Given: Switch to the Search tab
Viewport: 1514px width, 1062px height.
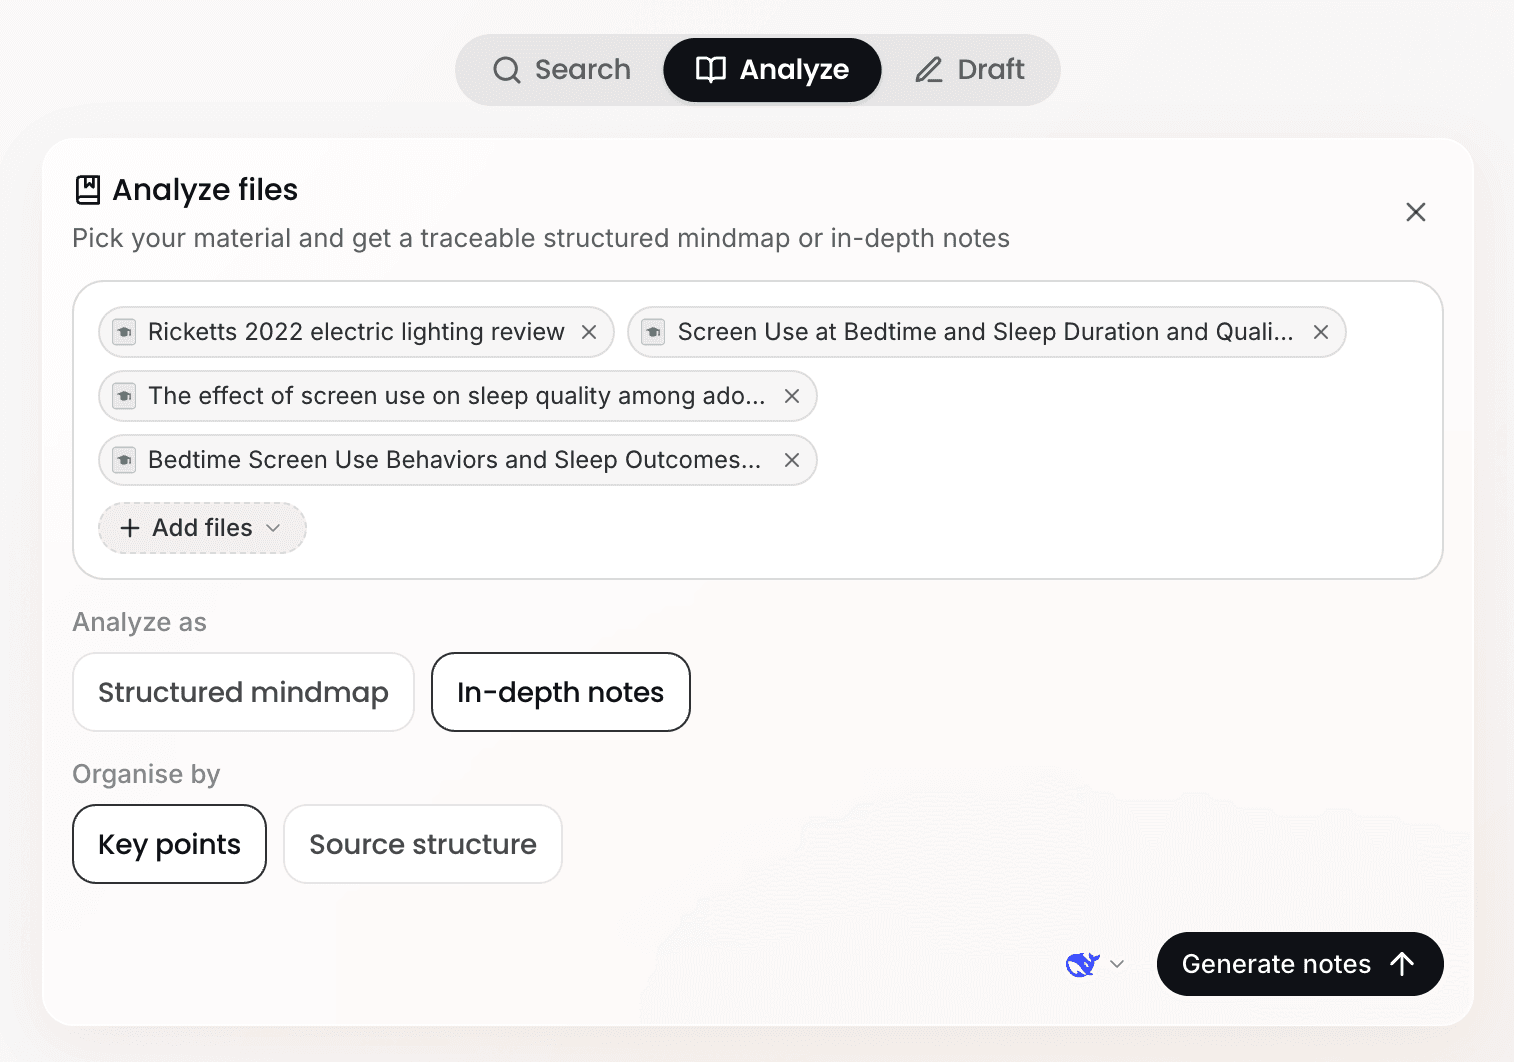Looking at the screenshot, I should pos(562,70).
